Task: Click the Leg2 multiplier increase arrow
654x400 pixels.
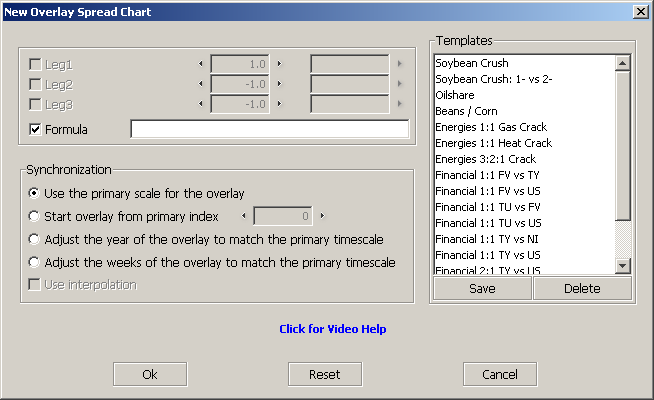Action: tap(279, 84)
